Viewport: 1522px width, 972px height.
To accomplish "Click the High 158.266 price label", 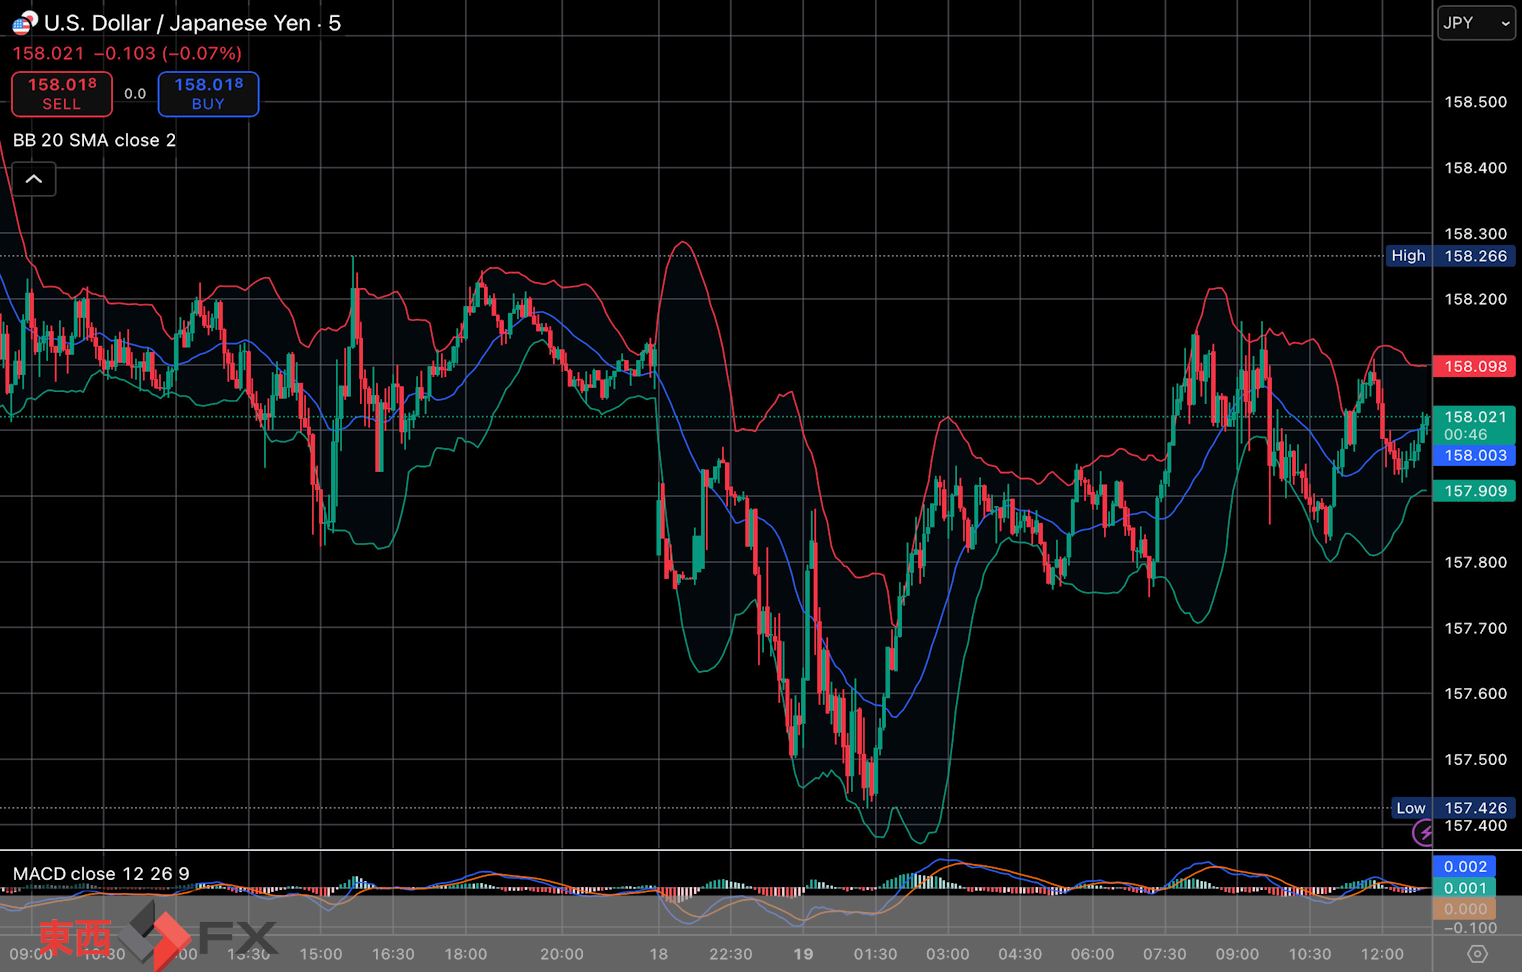I will point(1450,256).
